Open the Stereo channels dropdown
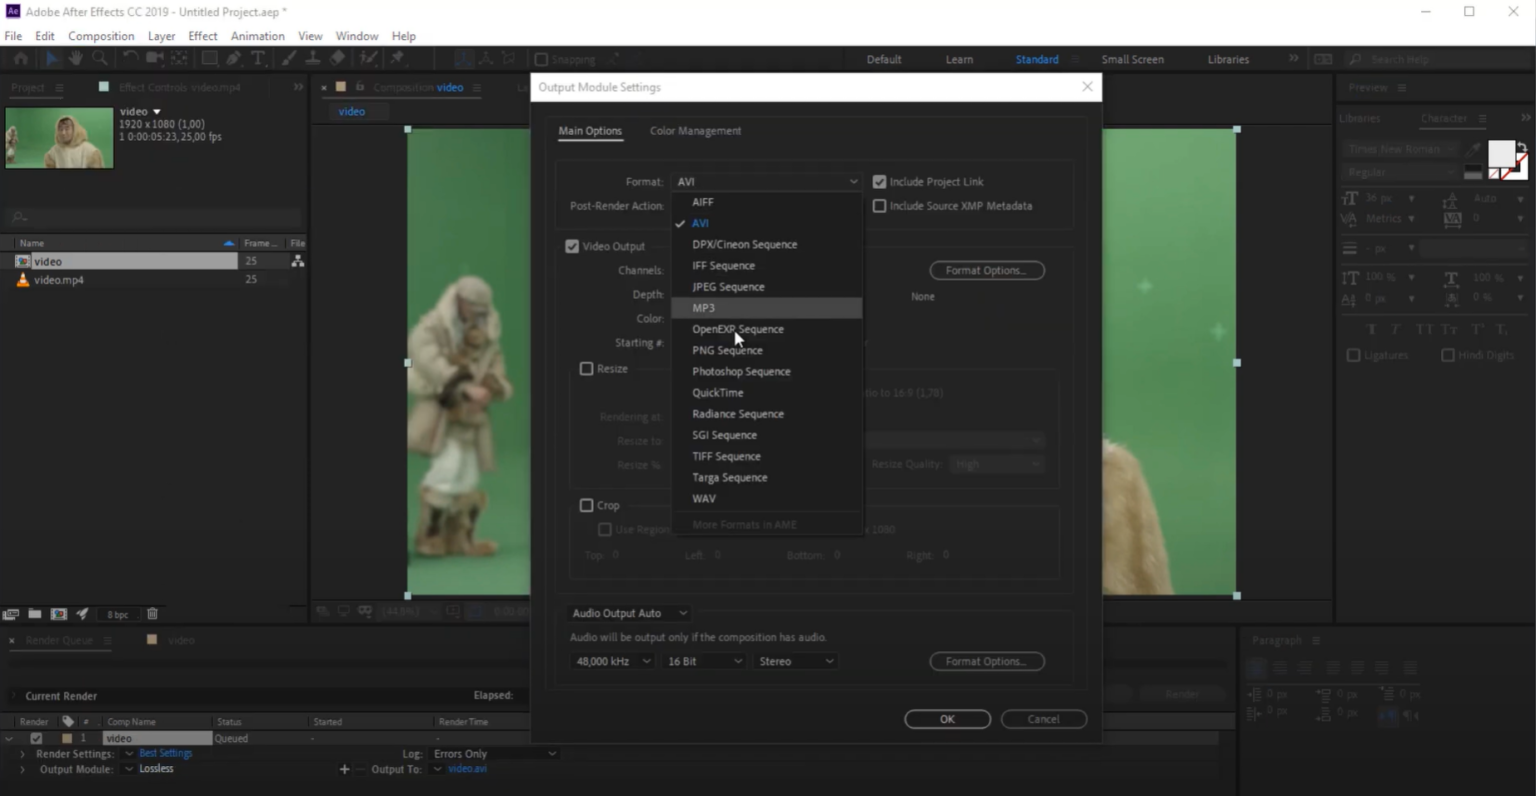1536x796 pixels. 796,661
